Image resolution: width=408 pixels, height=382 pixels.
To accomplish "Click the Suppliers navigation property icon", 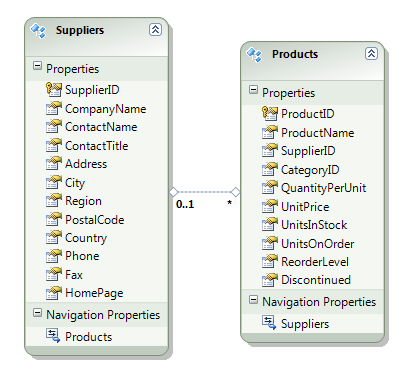I will (x=269, y=323).
